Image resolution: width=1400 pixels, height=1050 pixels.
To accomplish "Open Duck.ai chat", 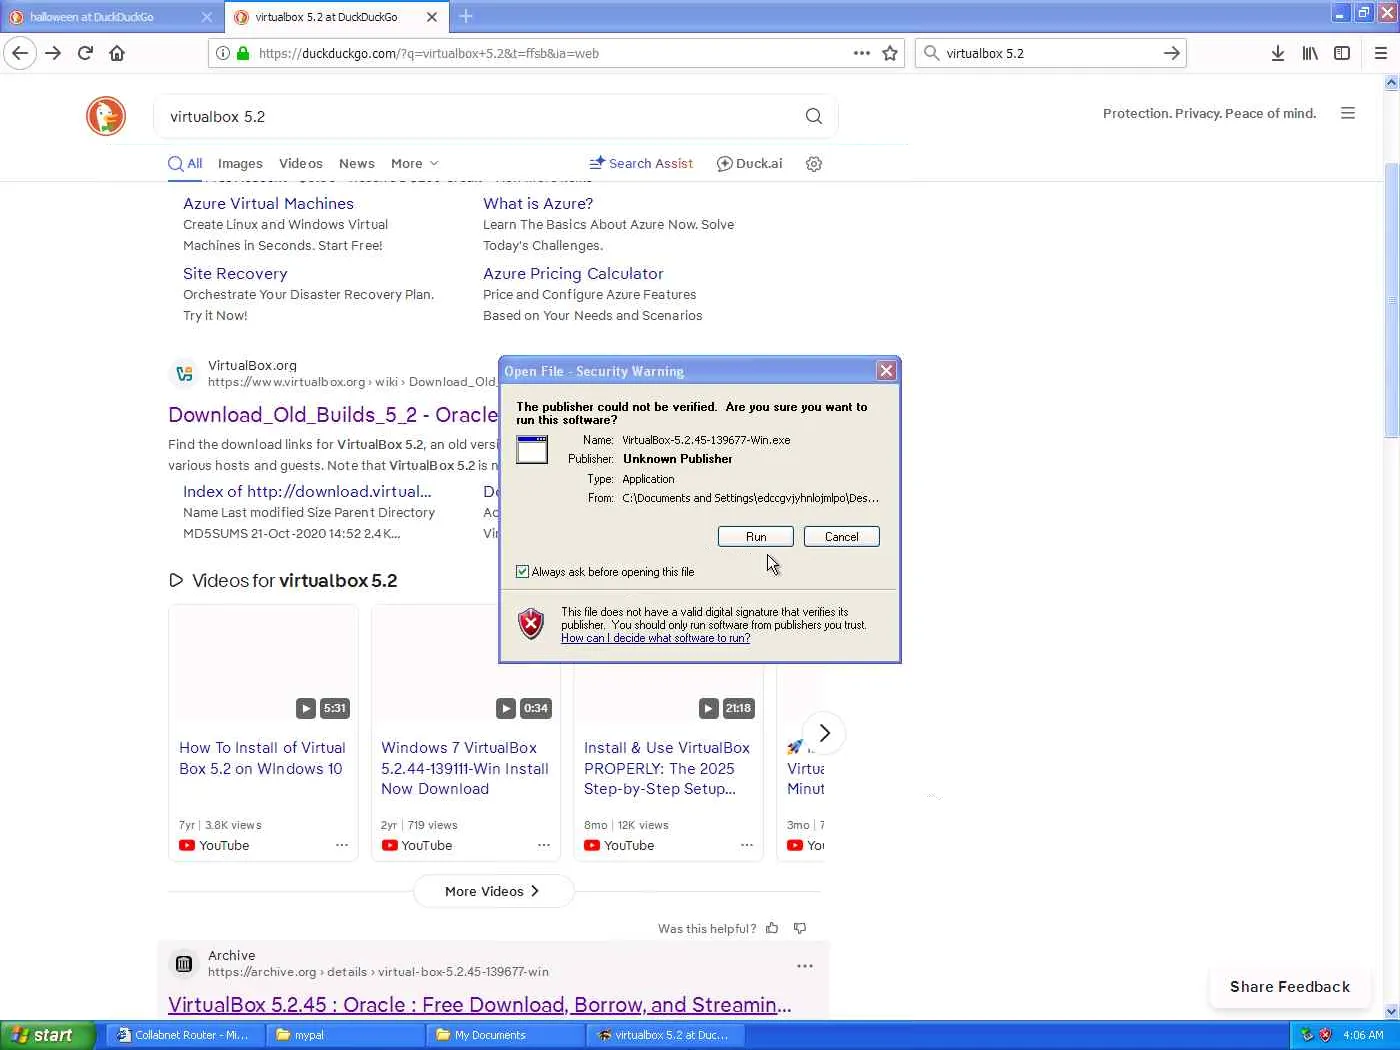I will tap(750, 164).
